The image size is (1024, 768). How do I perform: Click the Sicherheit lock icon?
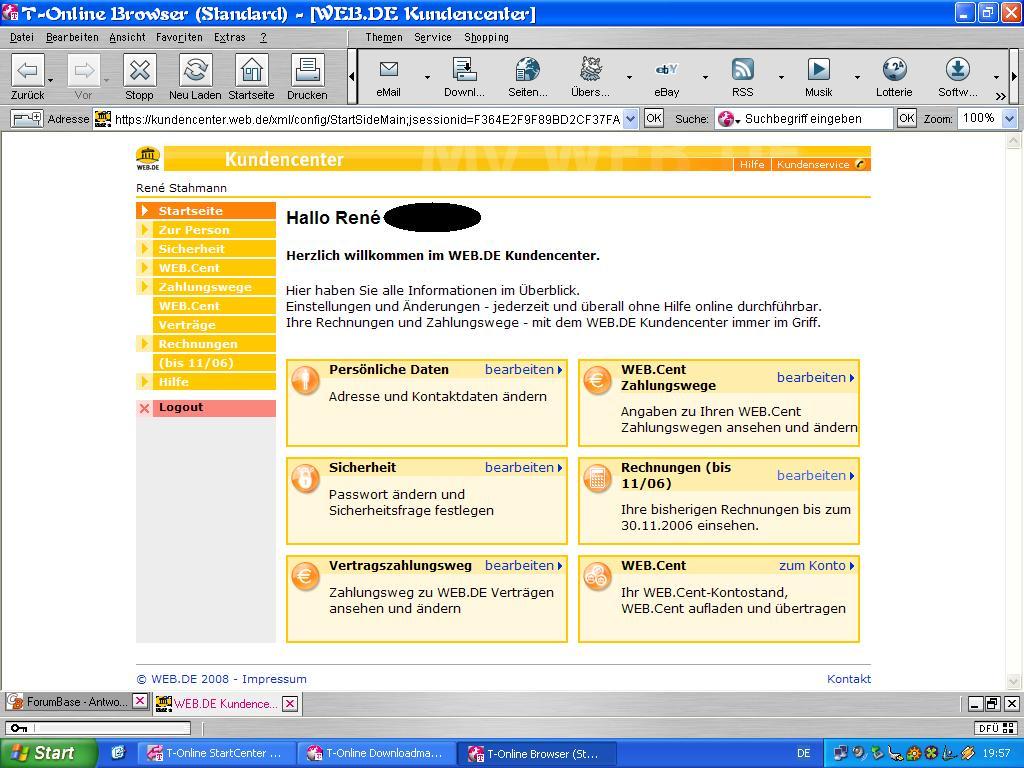[x=305, y=477]
